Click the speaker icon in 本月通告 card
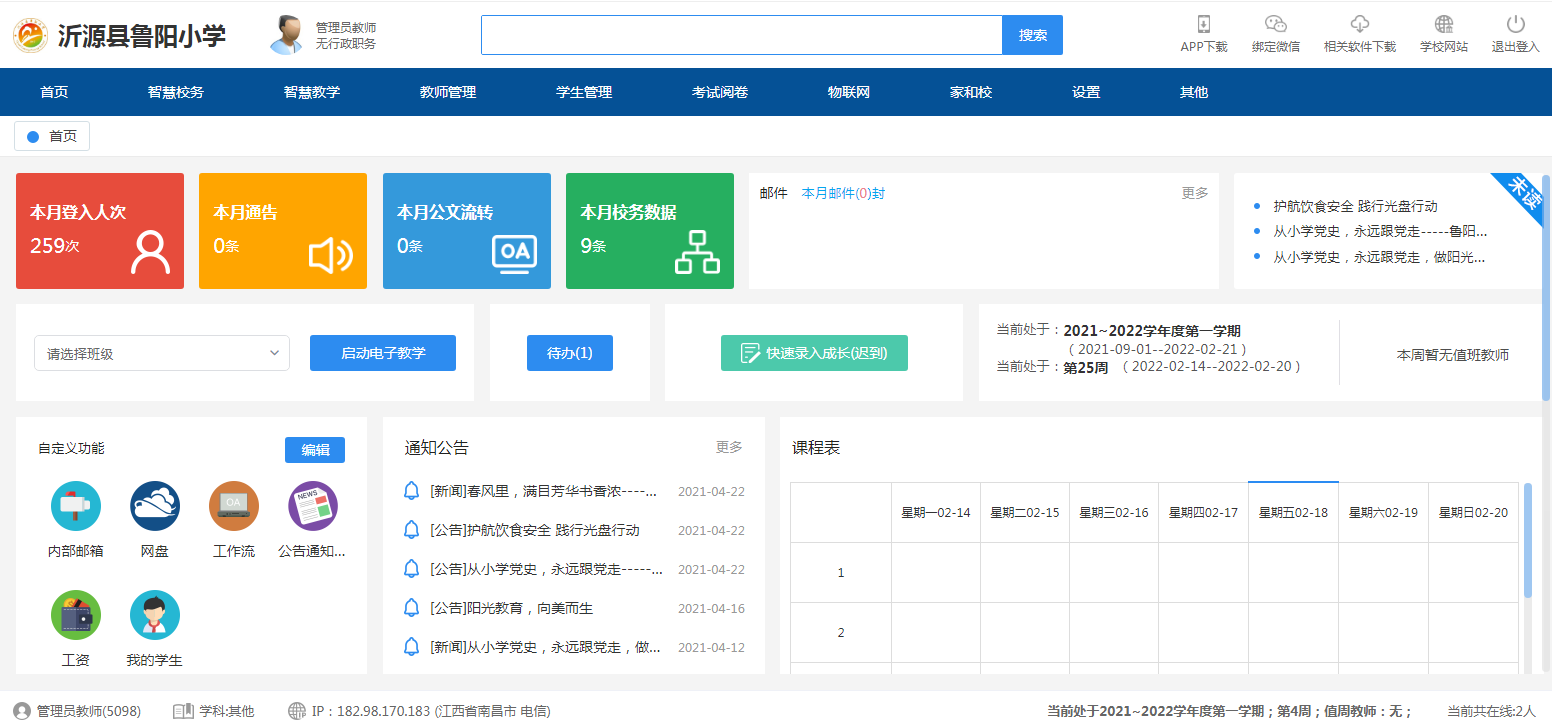This screenshot has width=1552, height=724. 331,256
